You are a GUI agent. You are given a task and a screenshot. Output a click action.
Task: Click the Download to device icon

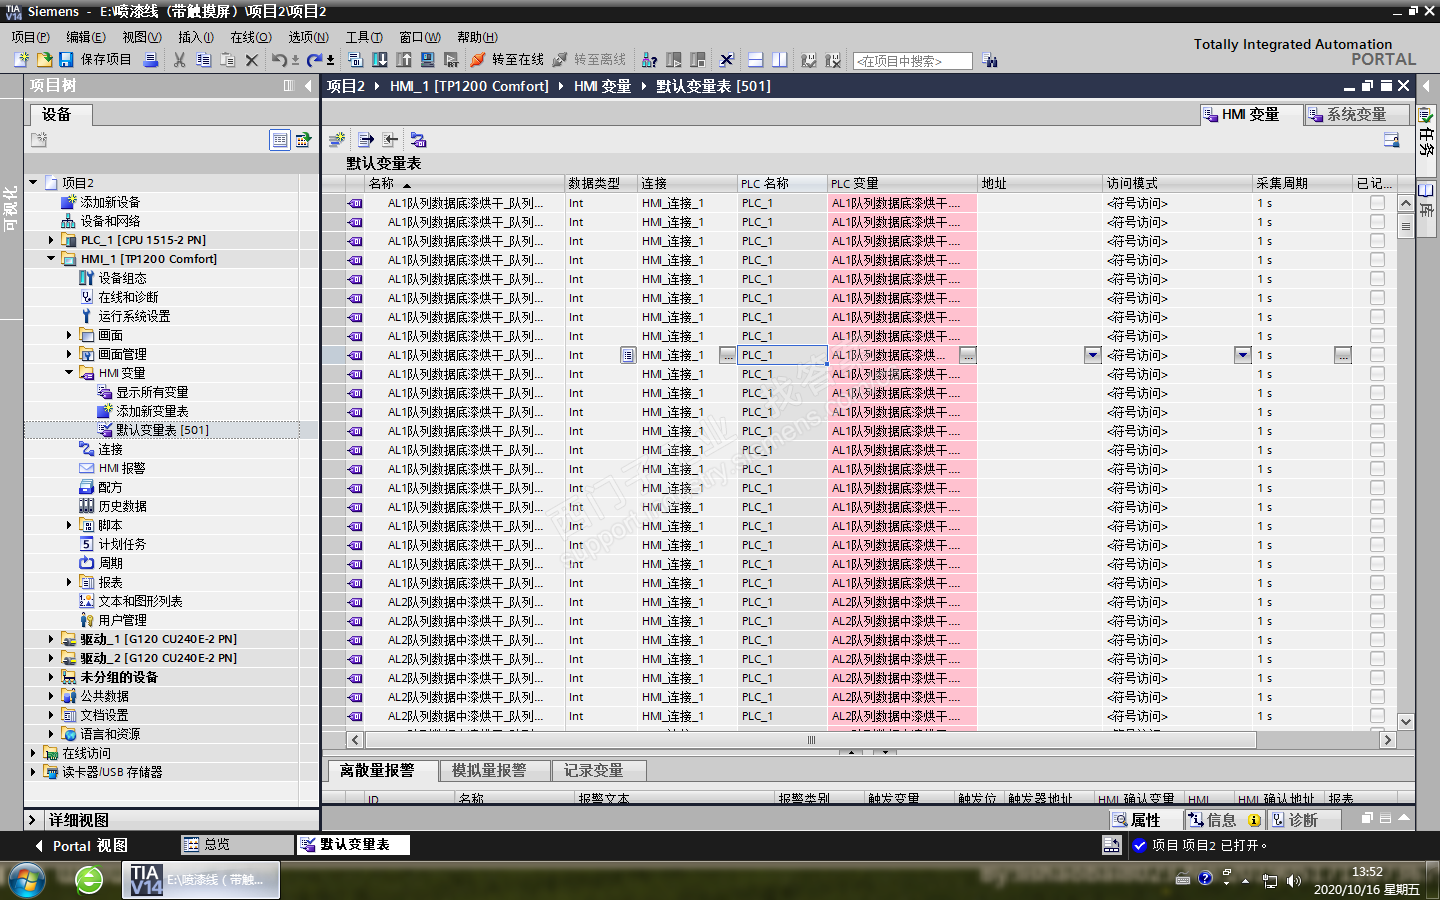point(380,60)
